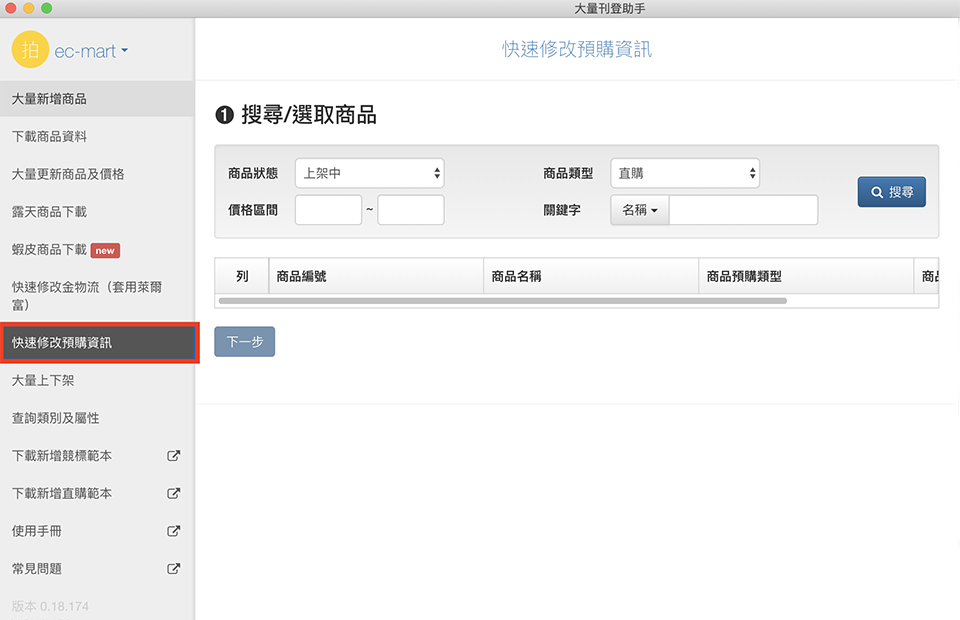
Task: Click the red new badge by 蝦皮商品下載
Action: point(106,250)
